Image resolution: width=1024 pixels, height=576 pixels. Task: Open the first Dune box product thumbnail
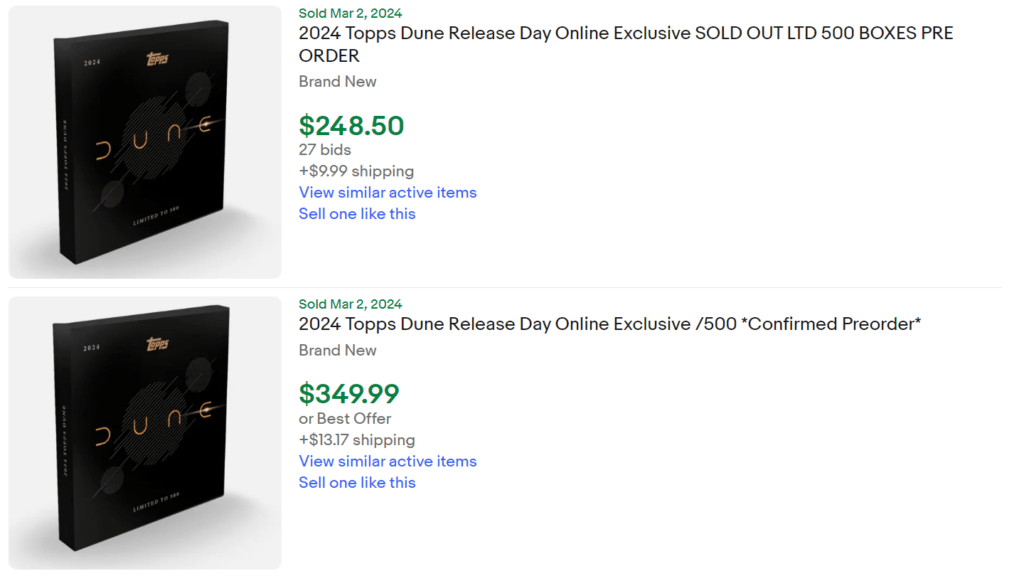(144, 140)
